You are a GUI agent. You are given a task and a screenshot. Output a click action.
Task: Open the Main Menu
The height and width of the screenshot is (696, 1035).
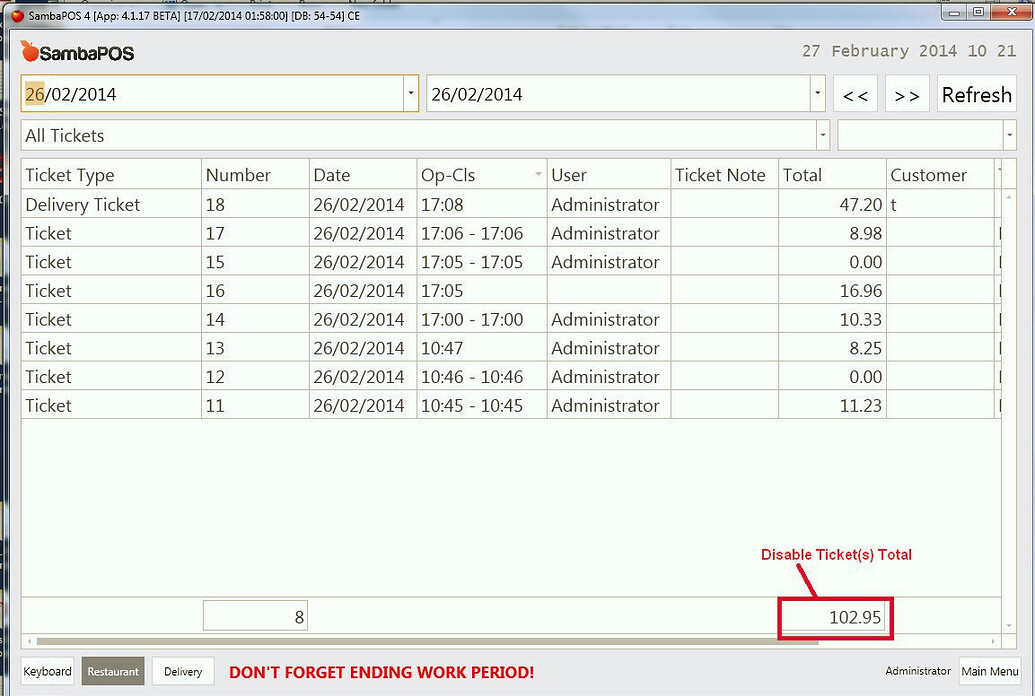point(989,671)
